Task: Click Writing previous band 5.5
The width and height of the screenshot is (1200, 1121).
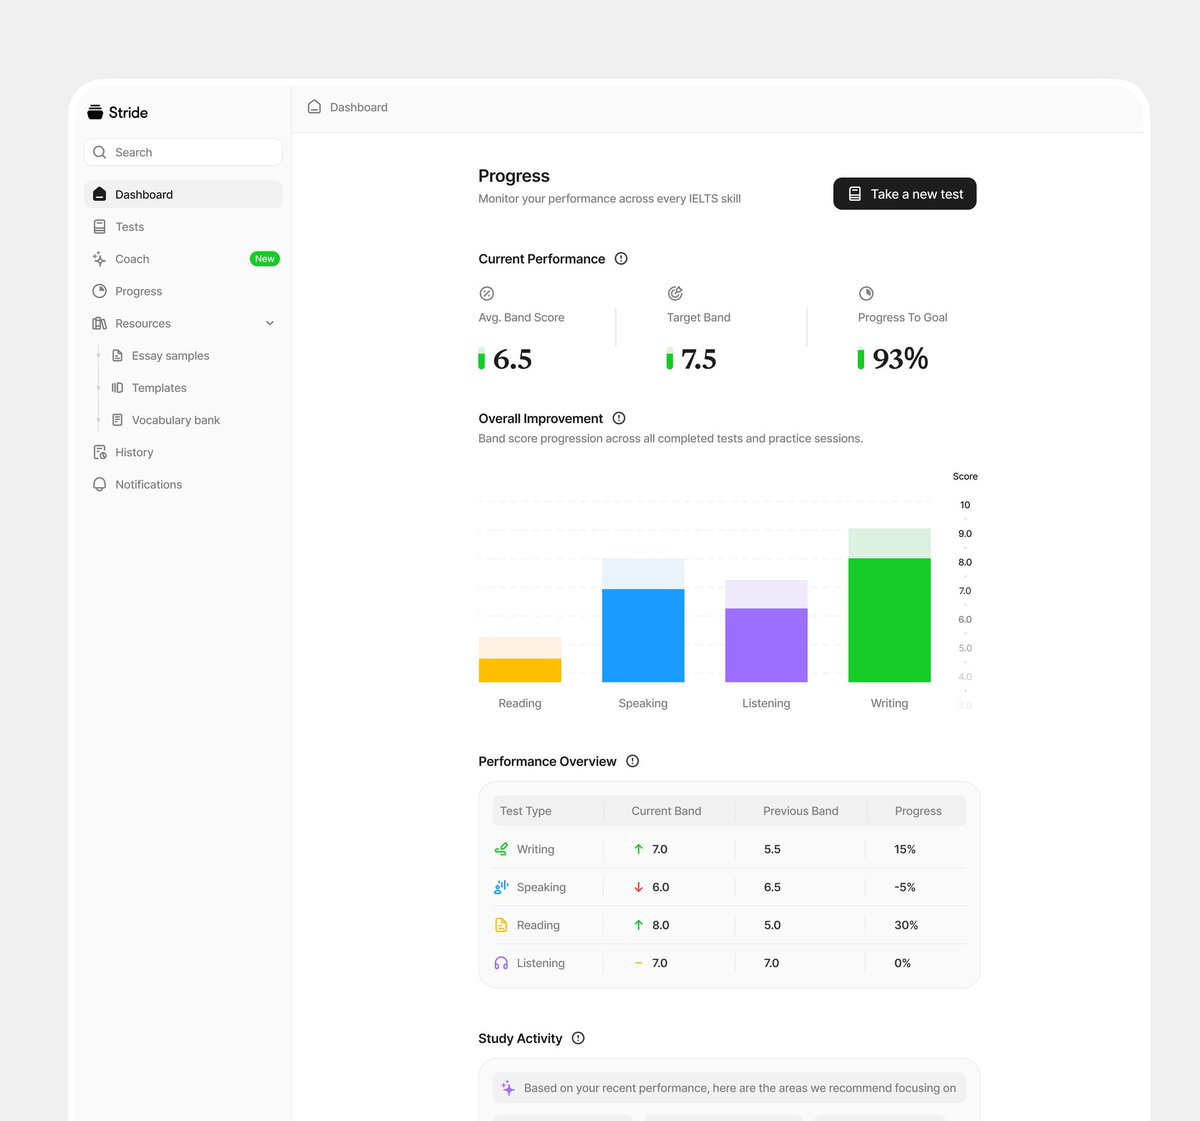Action: click(772, 849)
